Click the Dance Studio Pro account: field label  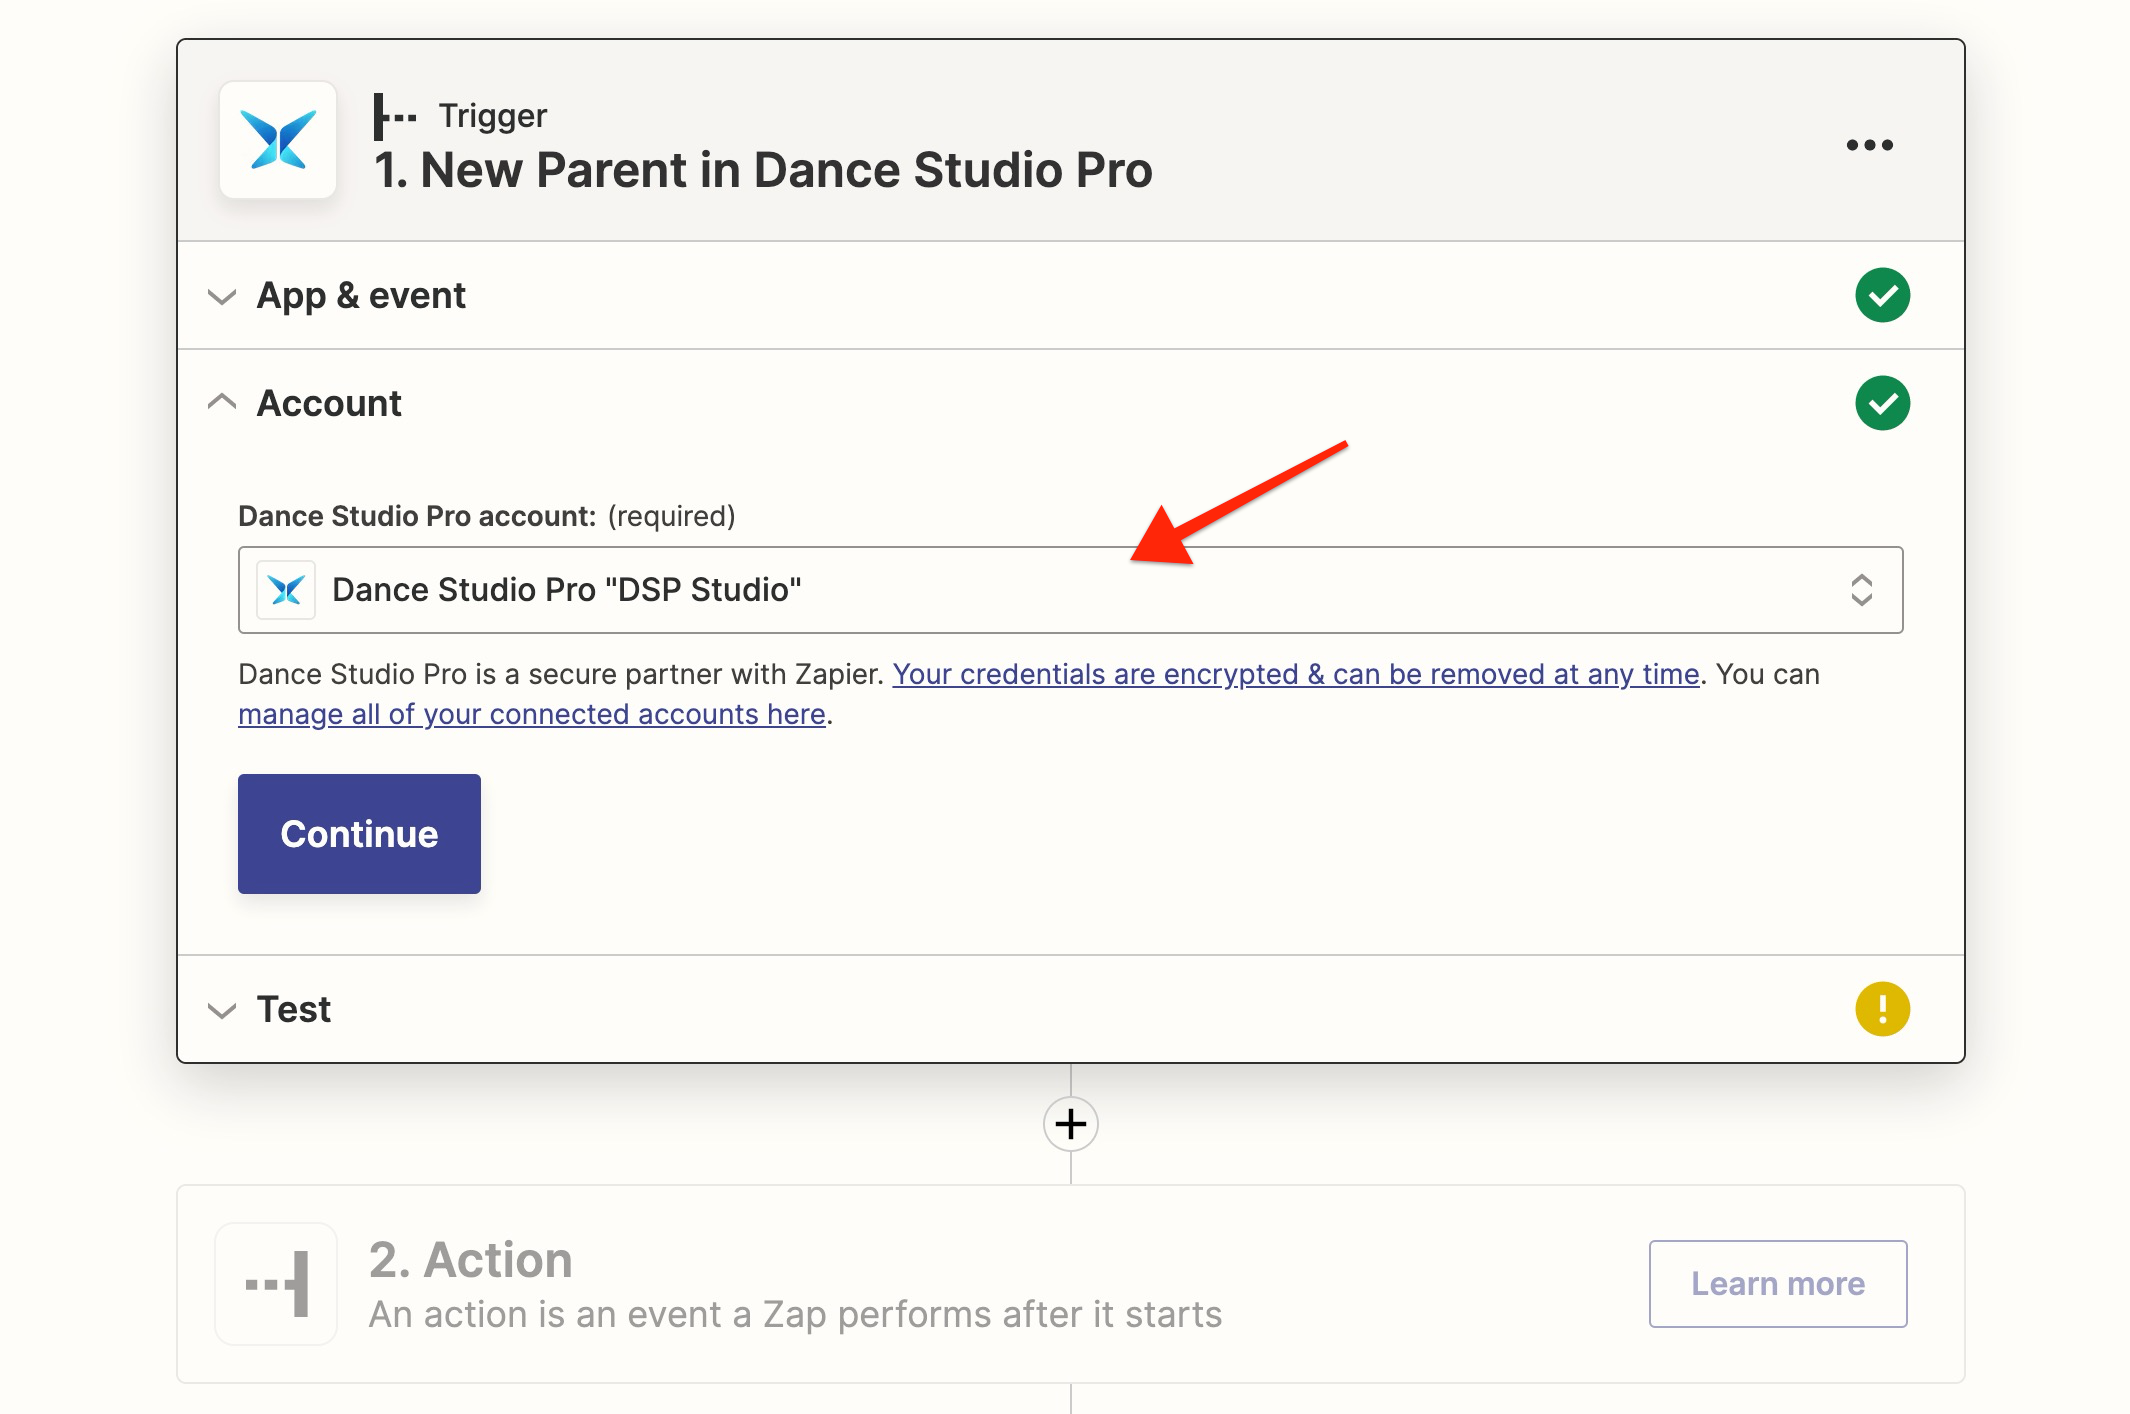(x=417, y=516)
